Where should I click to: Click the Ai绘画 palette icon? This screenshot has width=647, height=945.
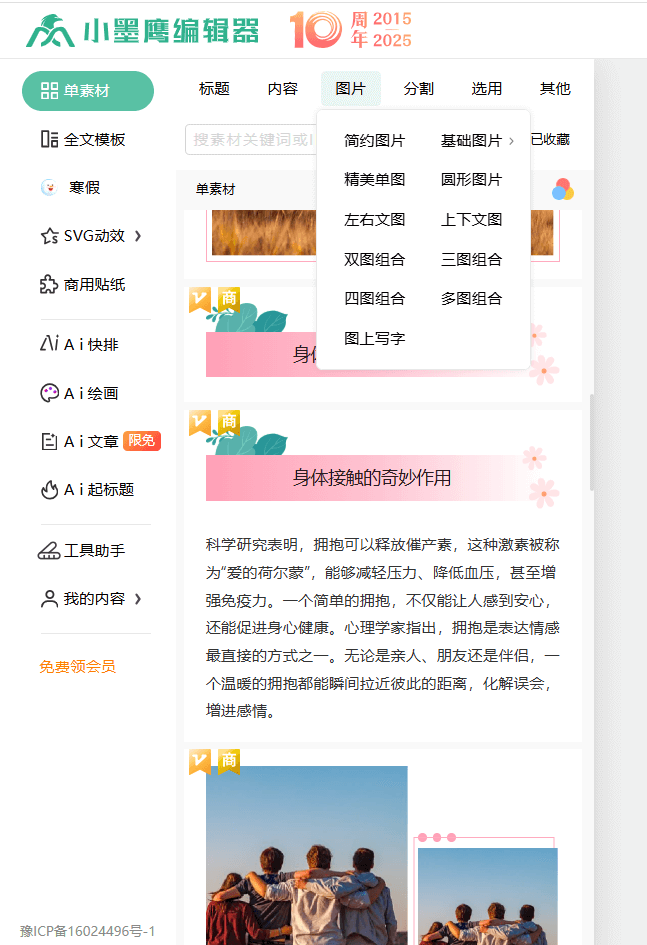[x=49, y=393]
